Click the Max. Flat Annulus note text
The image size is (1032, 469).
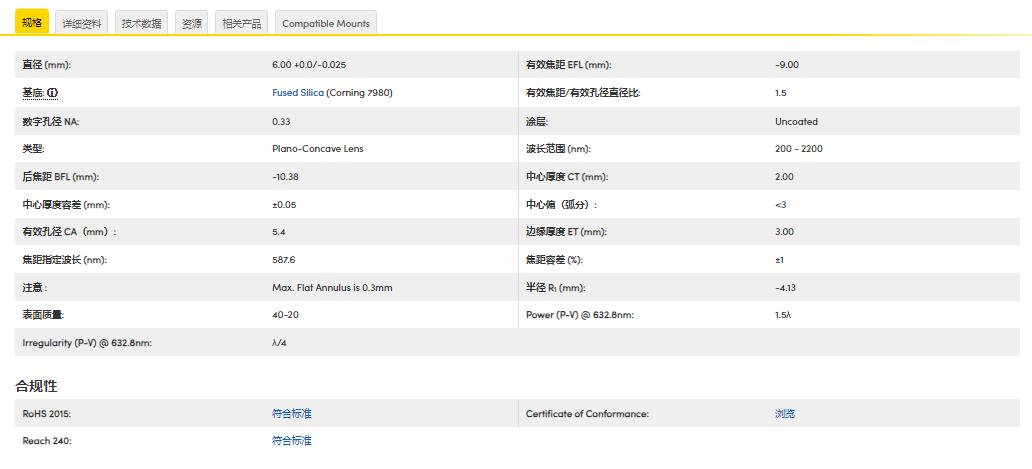click(332, 287)
